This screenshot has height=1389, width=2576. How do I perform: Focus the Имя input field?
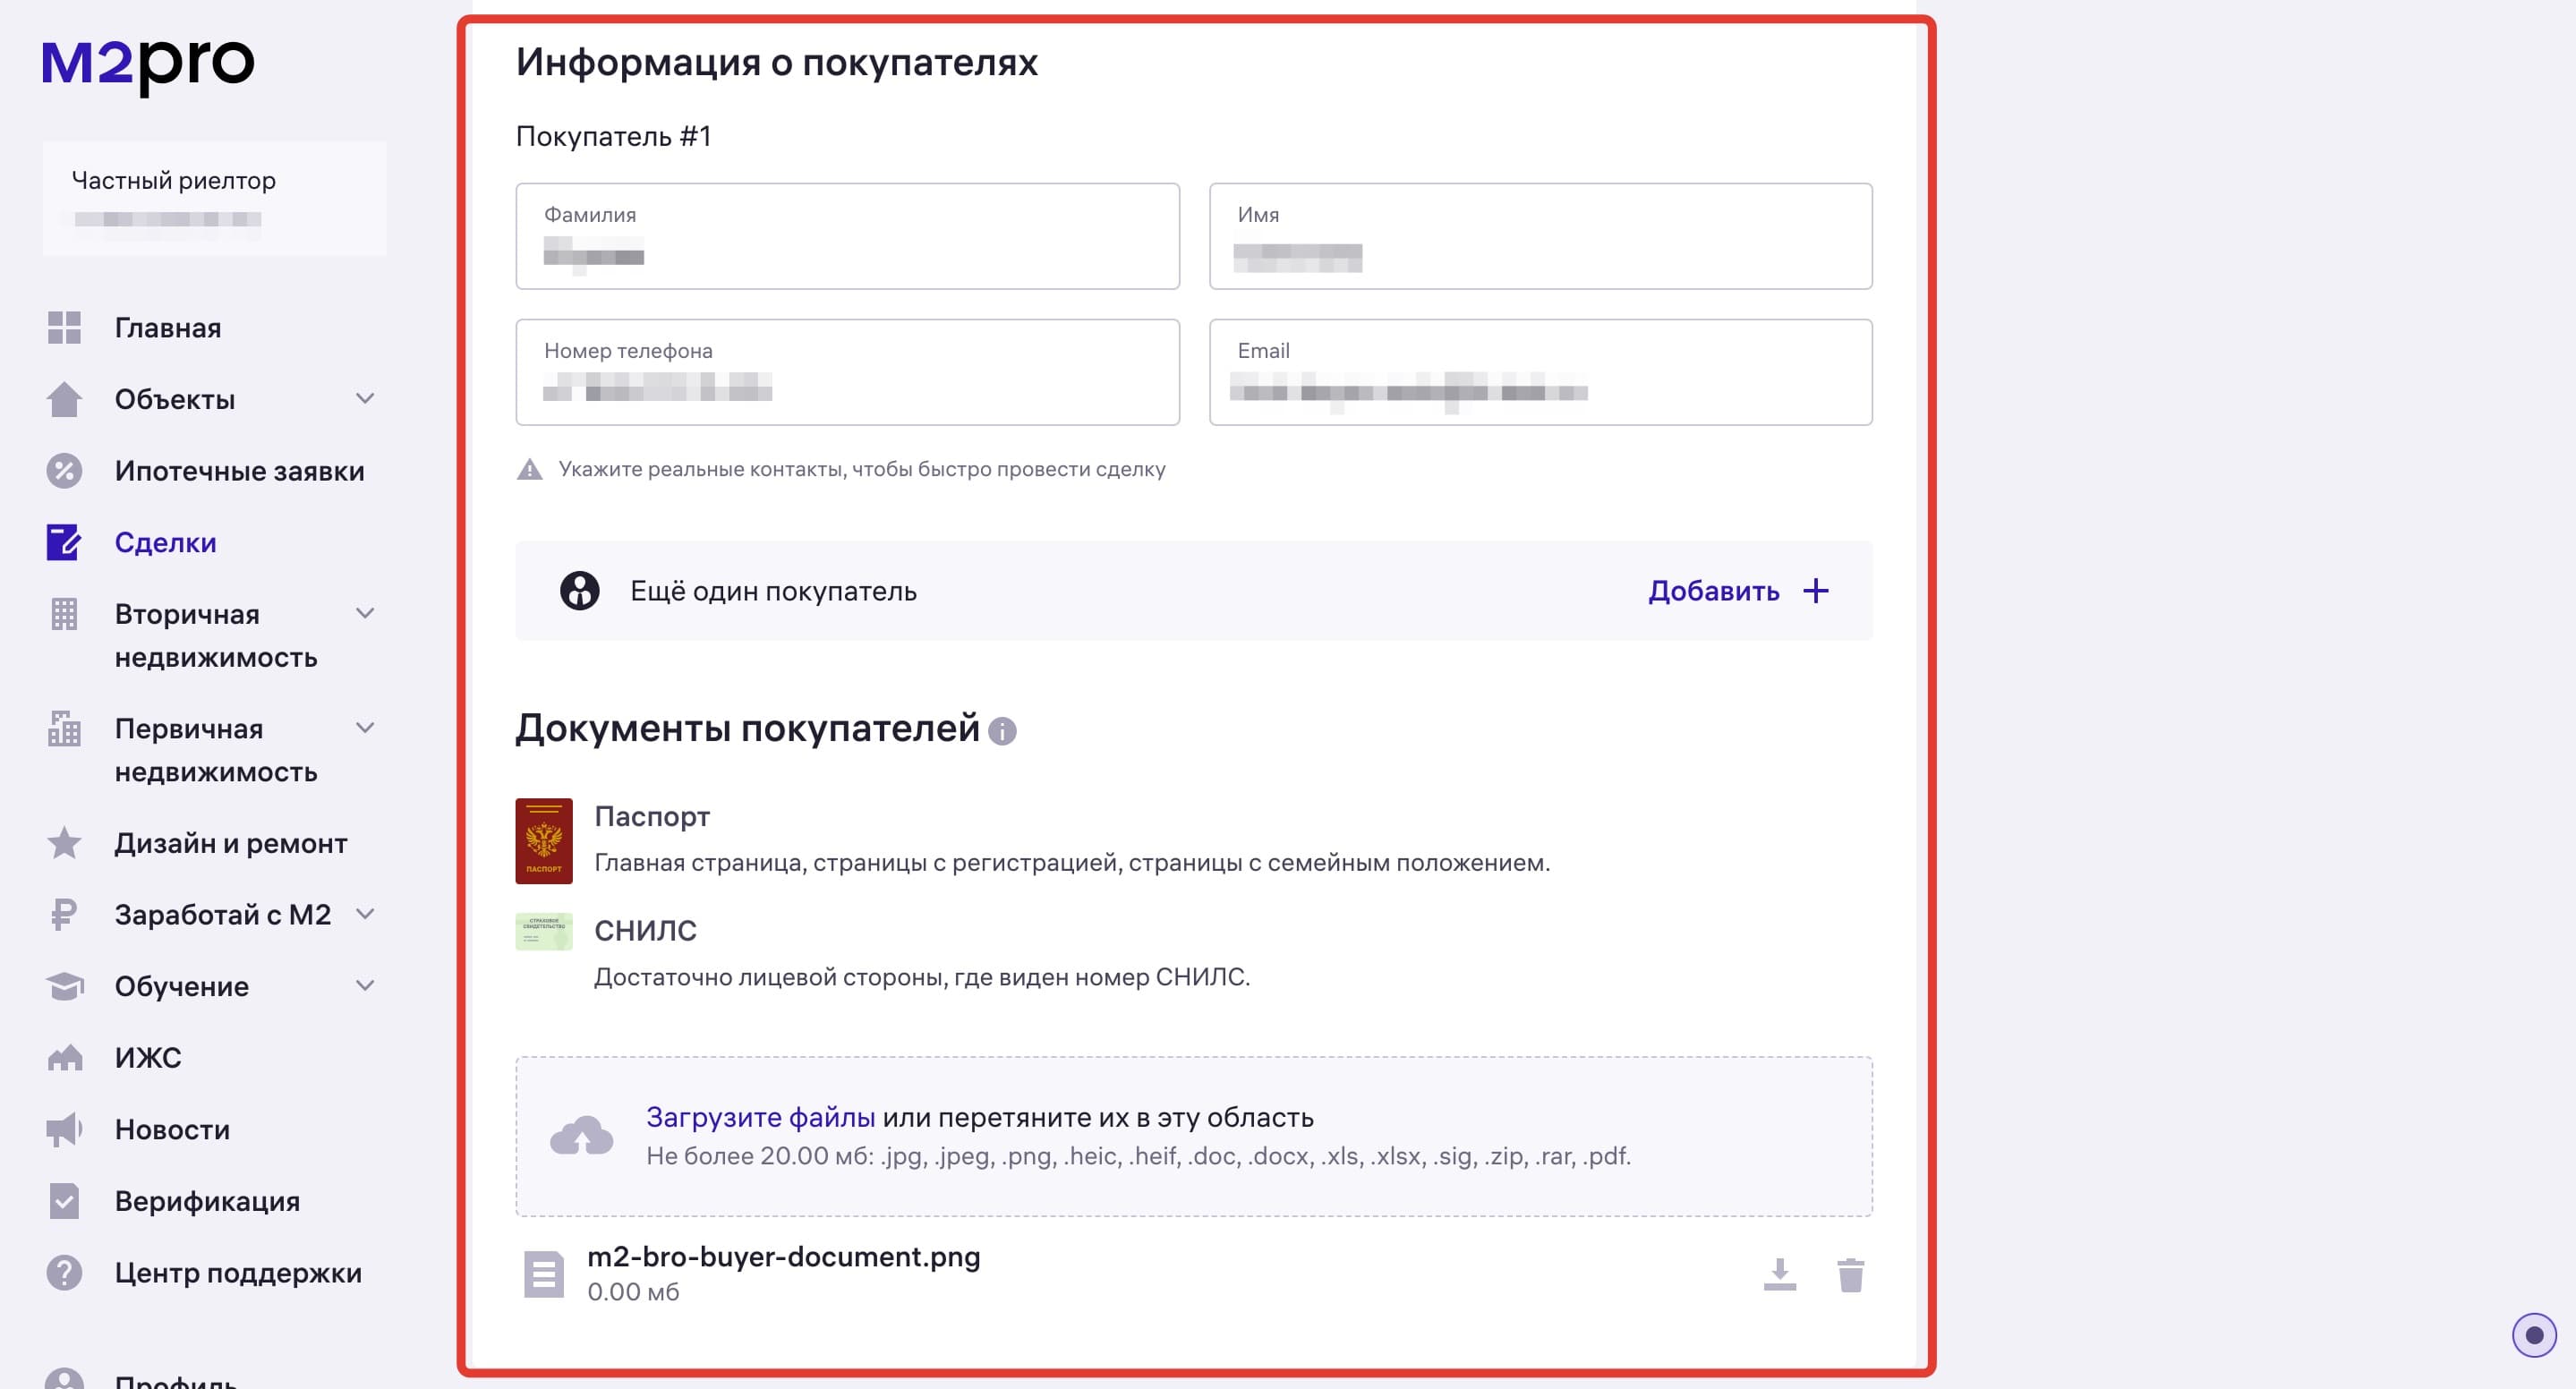point(1540,236)
